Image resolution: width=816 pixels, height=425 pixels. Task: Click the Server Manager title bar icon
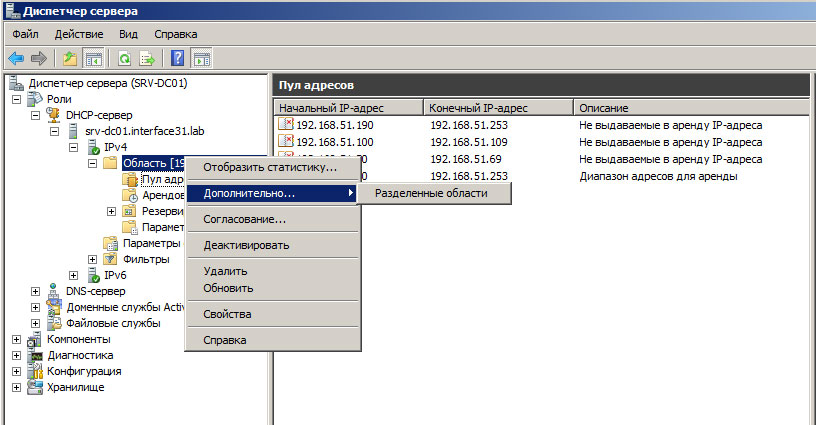[11, 10]
